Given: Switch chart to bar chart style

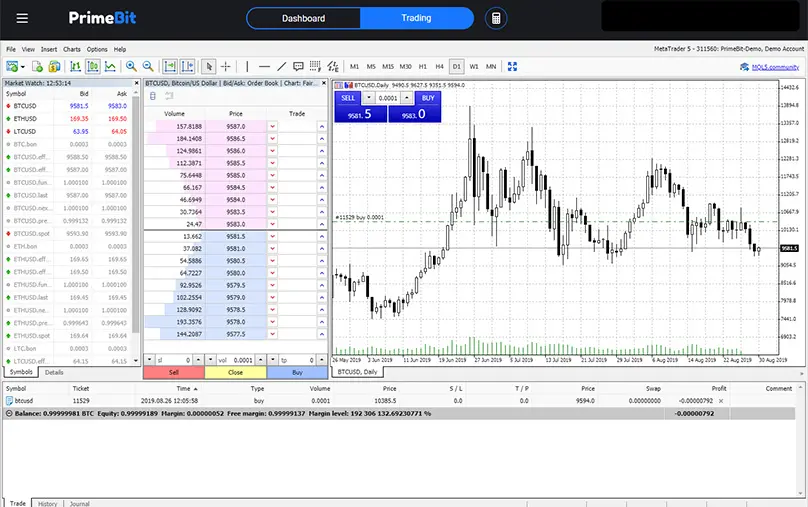Looking at the screenshot, I should point(75,66).
